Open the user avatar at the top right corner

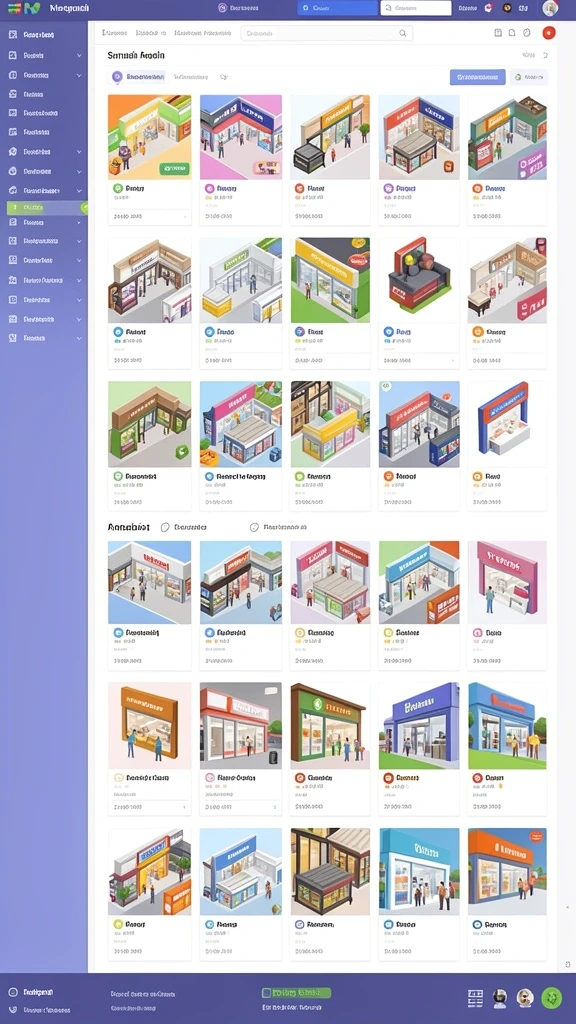click(550, 8)
